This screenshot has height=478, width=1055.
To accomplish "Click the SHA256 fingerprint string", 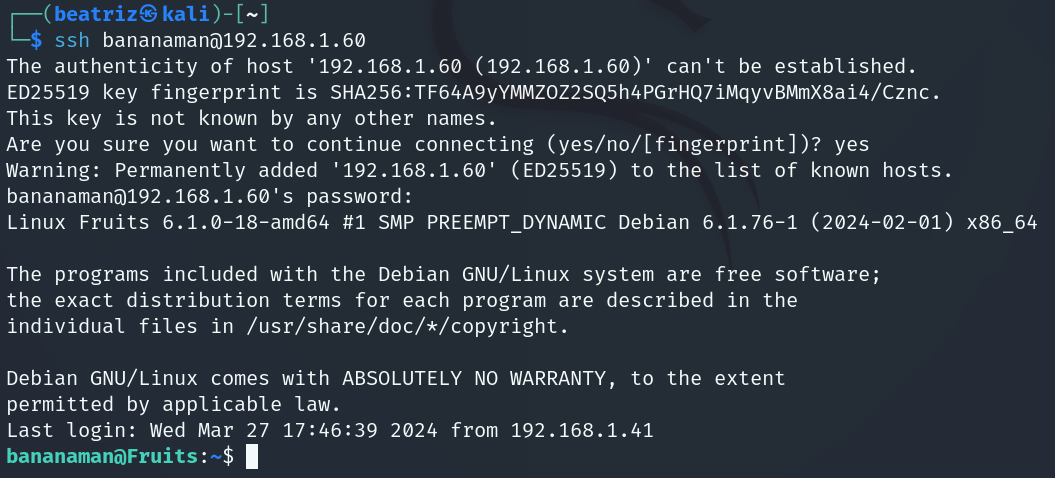I will (x=634, y=92).
